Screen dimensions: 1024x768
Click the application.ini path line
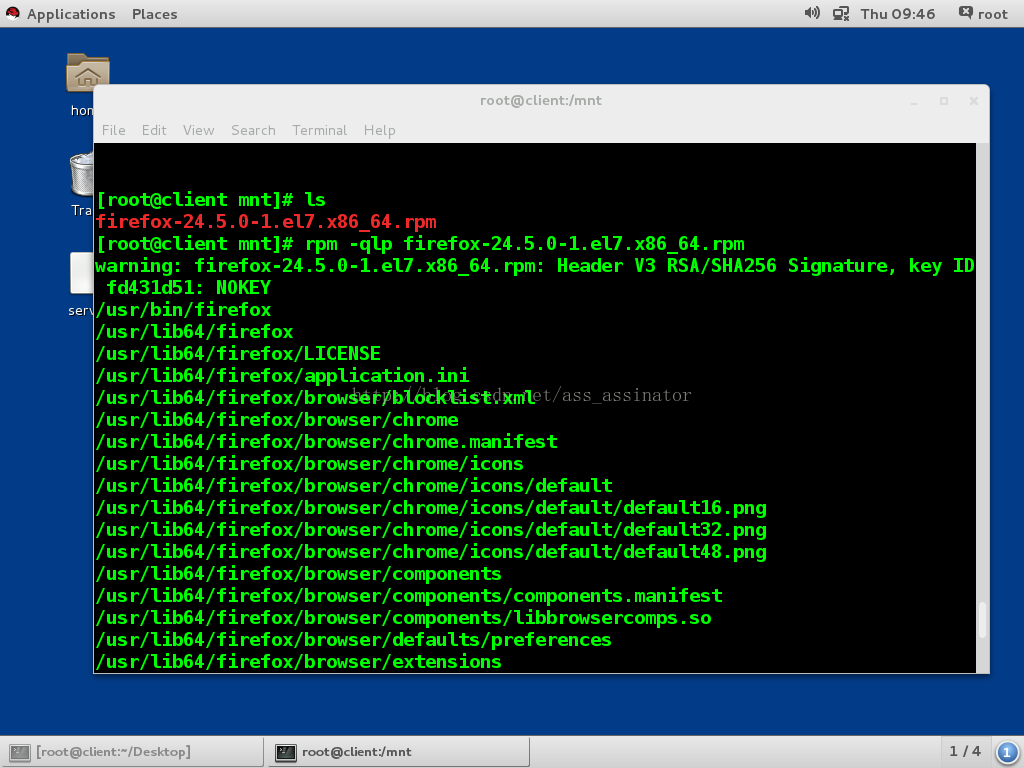tap(282, 376)
